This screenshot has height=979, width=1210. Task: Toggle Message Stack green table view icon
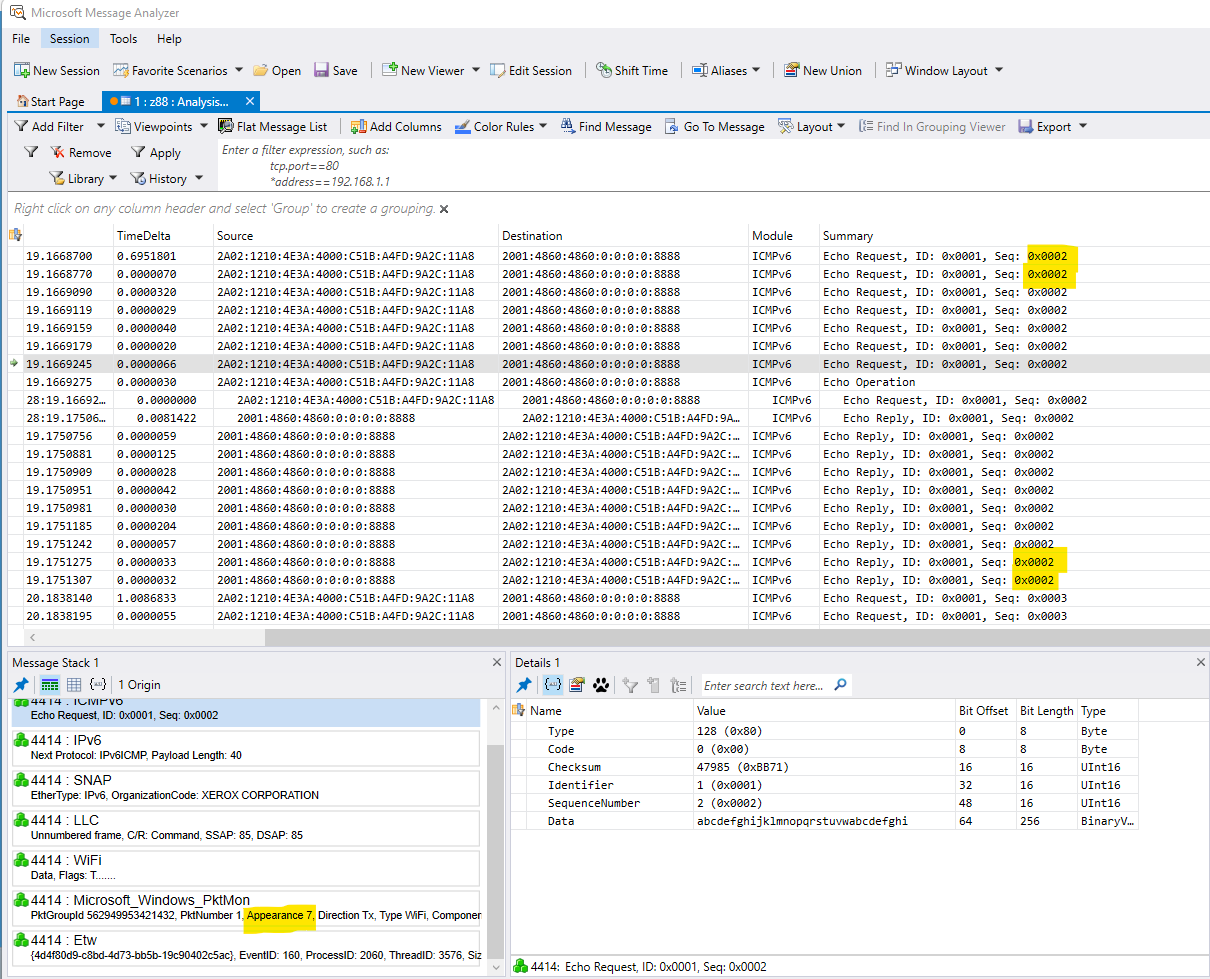(50, 685)
